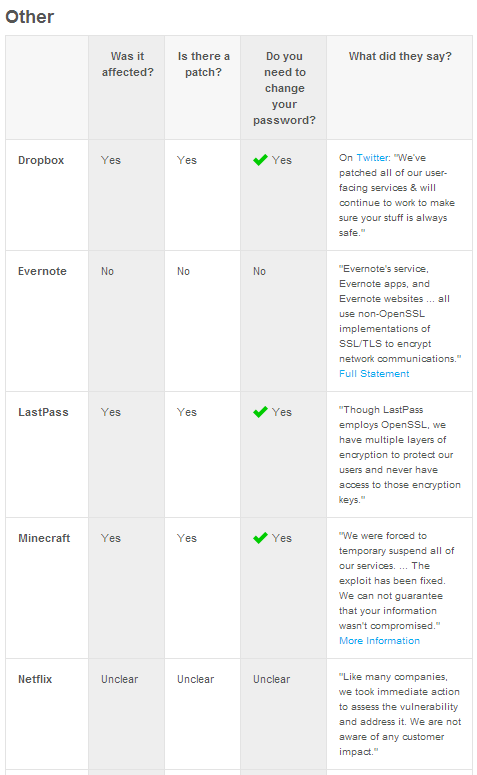The height and width of the screenshot is (775, 477).
Task: Select the Evernote row label
Action: 42,271
